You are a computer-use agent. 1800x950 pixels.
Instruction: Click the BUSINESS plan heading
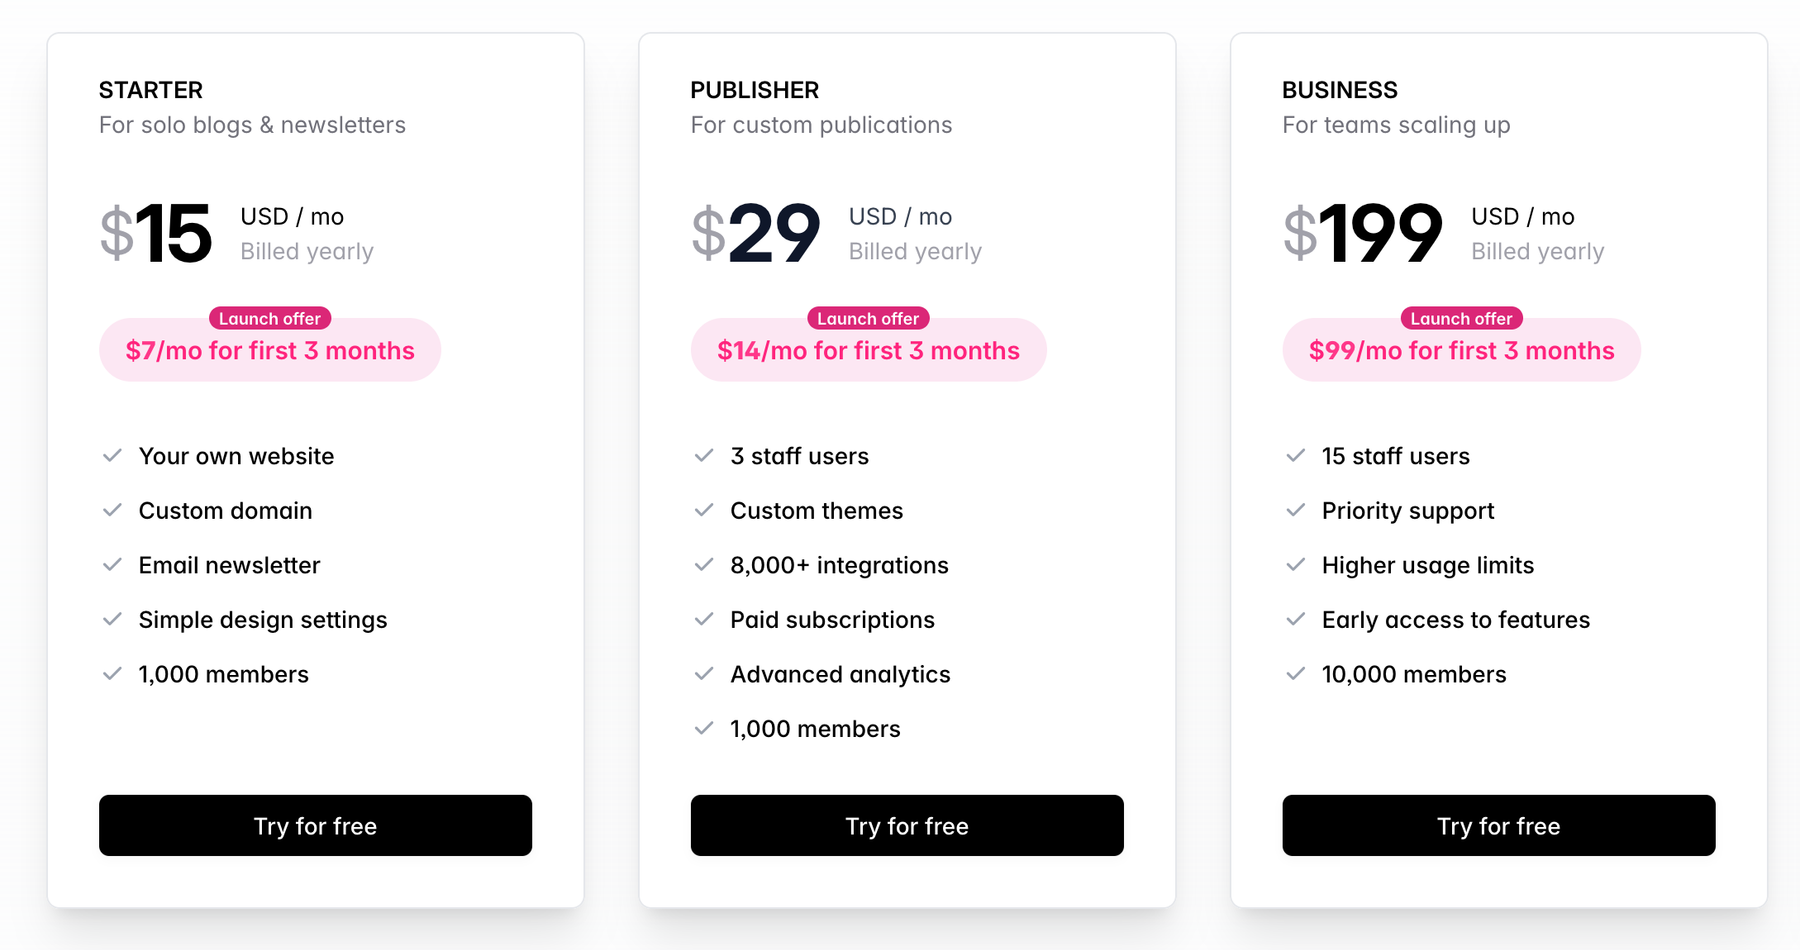(1340, 90)
